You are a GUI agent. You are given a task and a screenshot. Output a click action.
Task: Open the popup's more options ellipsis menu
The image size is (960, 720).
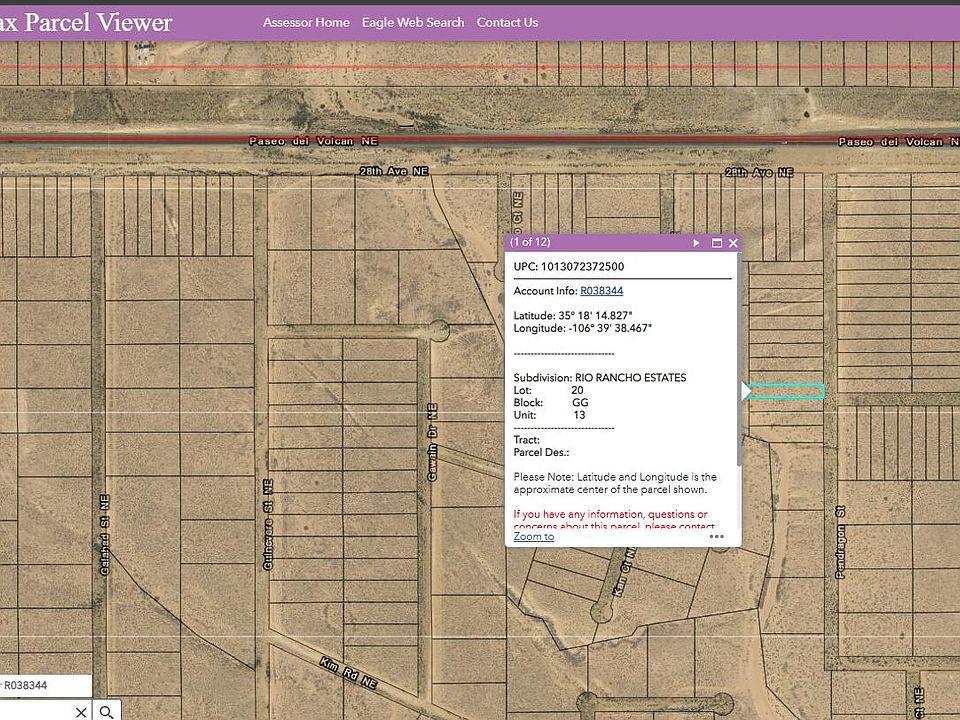[716, 536]
